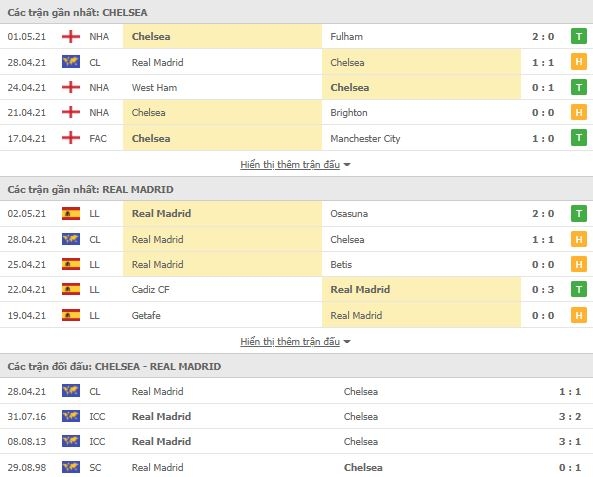Click Spain flag icon on Real Madrid–Osasuna row
593x477 pixels.
[x=71, y=213]
